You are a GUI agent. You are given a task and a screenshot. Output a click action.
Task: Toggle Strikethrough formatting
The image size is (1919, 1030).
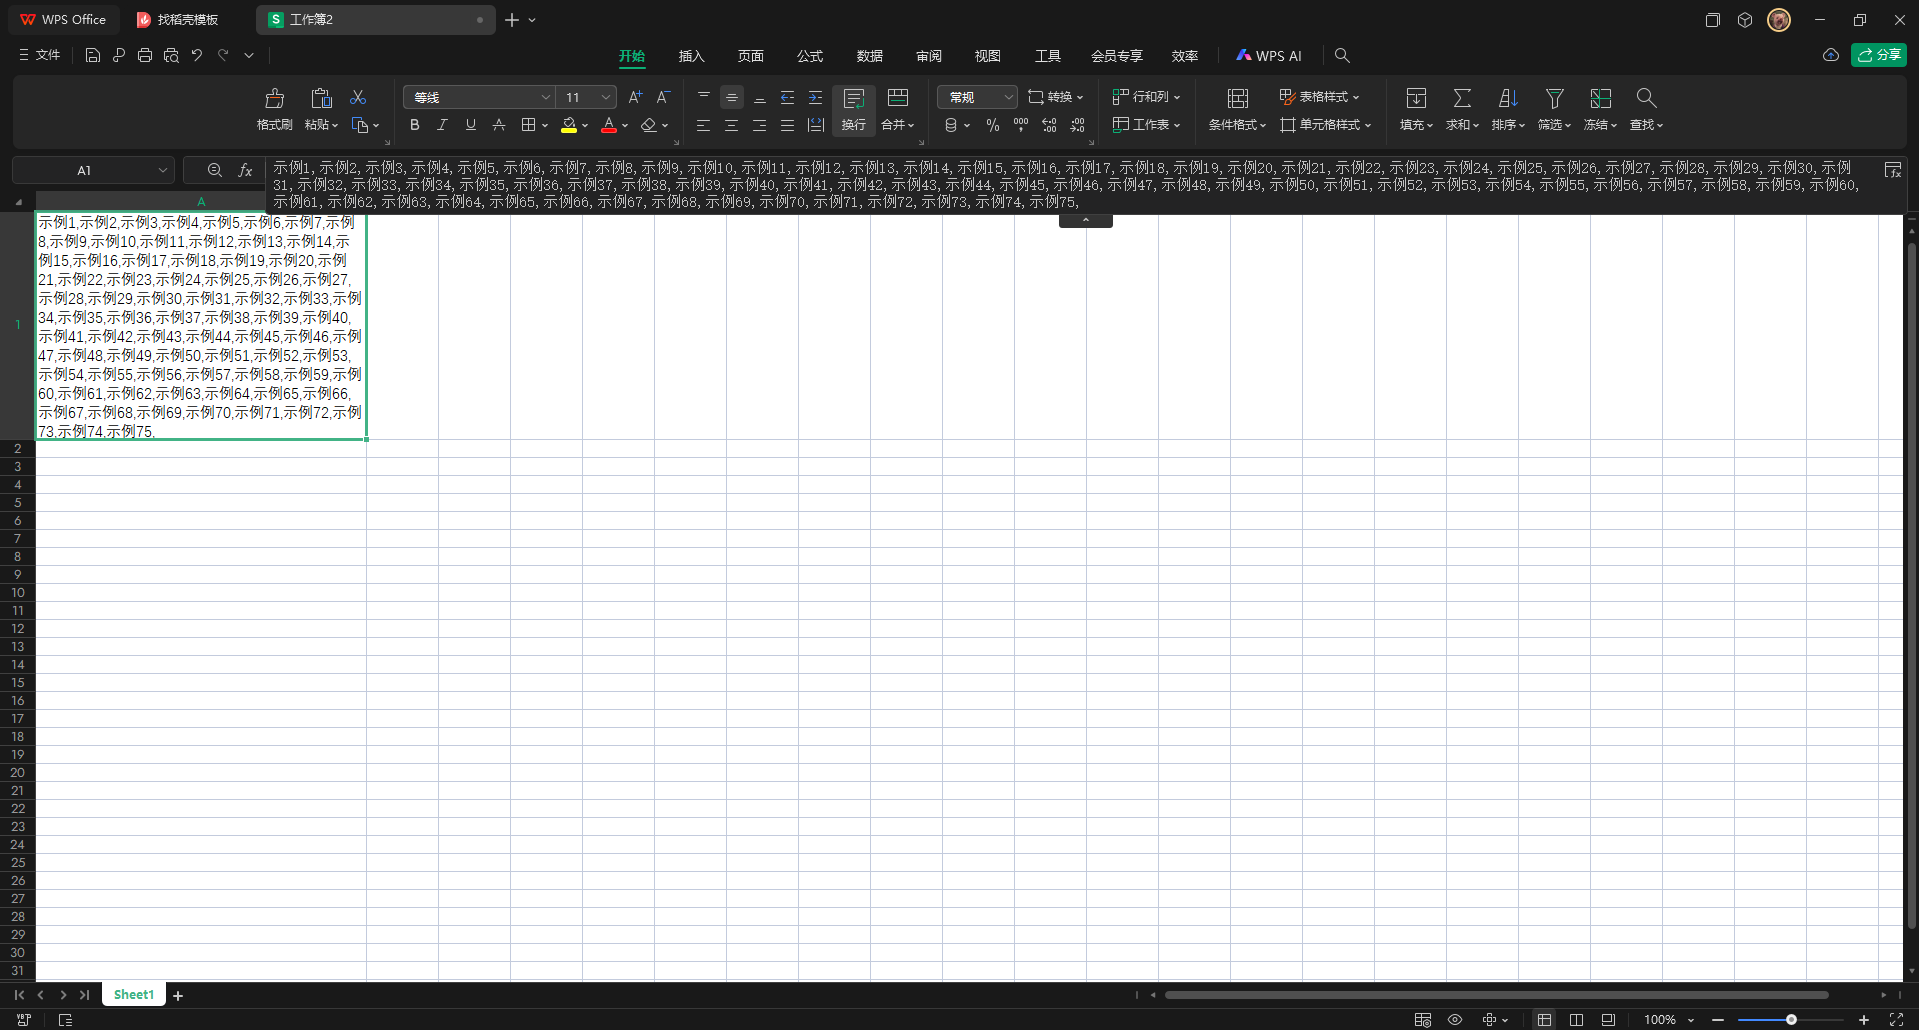pos(498,125)
